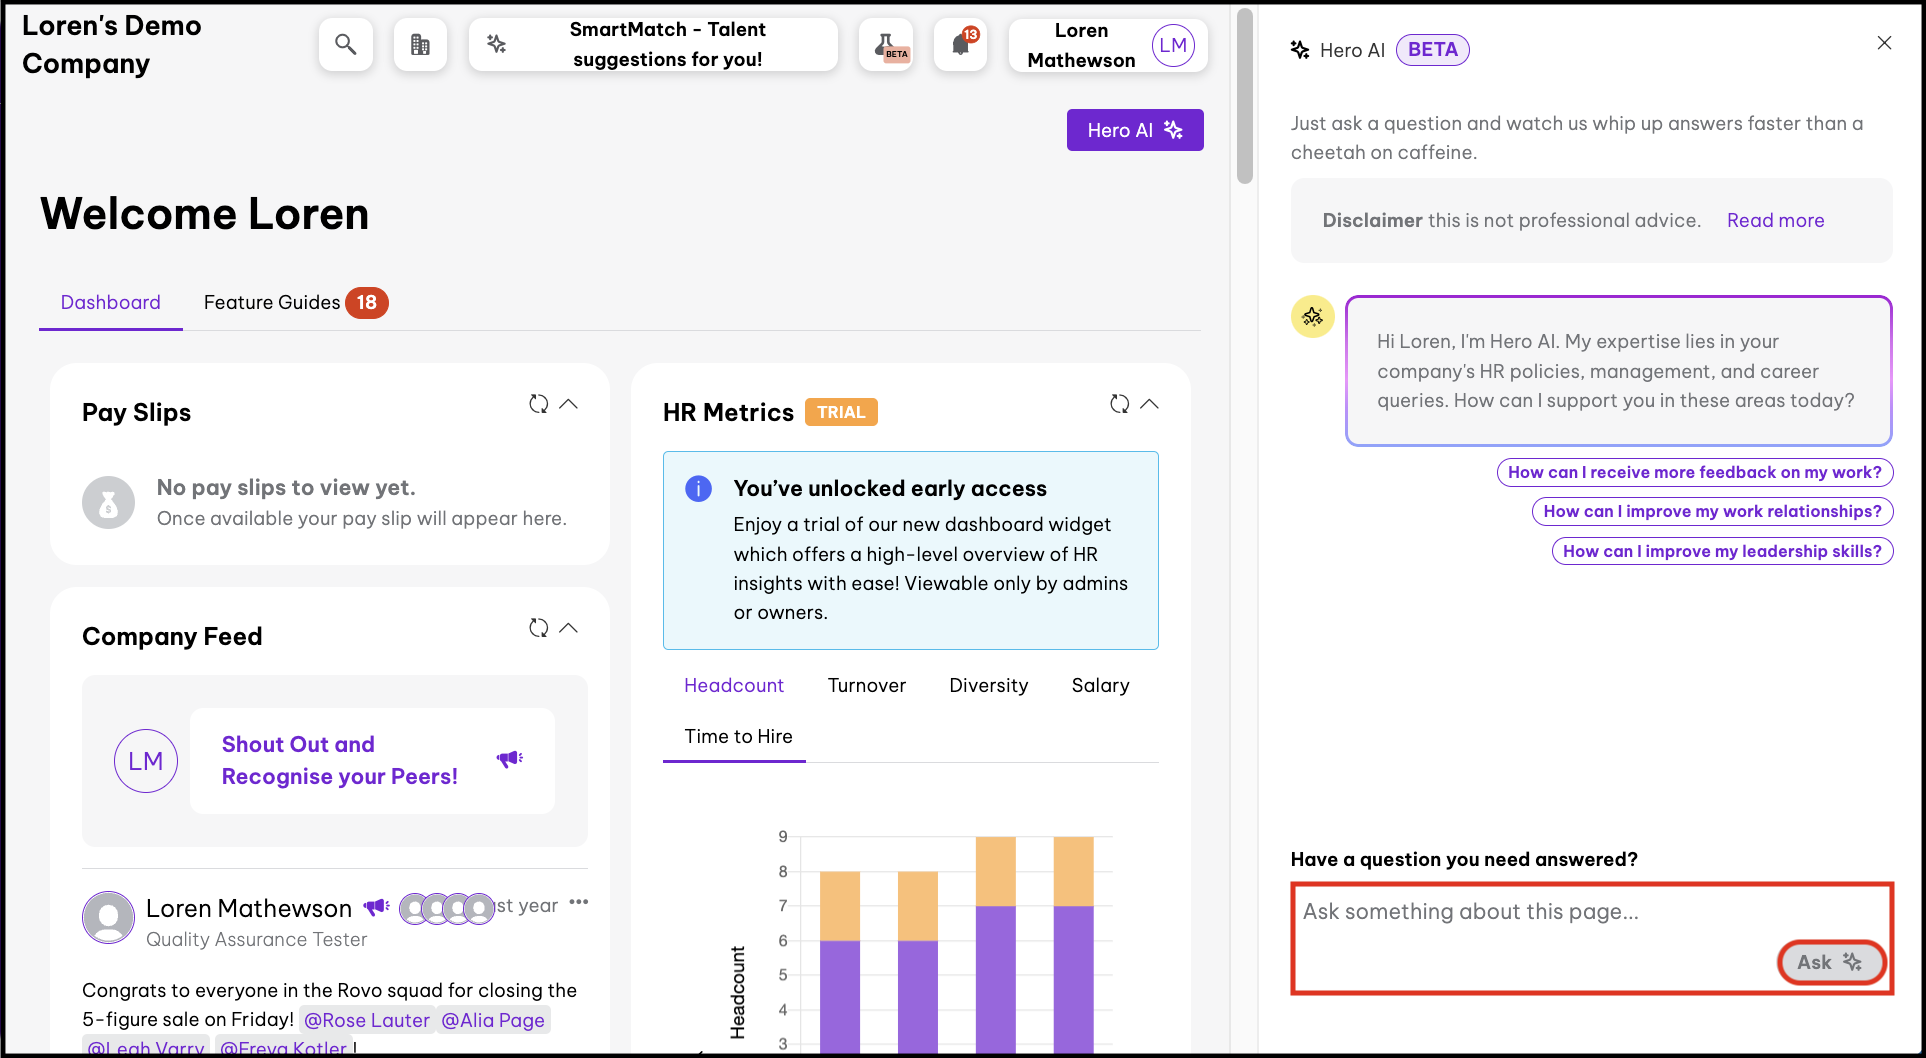
Task: Refresh the HR Metrics widget
Action: pyautogui.click(x=1119, y=404)
